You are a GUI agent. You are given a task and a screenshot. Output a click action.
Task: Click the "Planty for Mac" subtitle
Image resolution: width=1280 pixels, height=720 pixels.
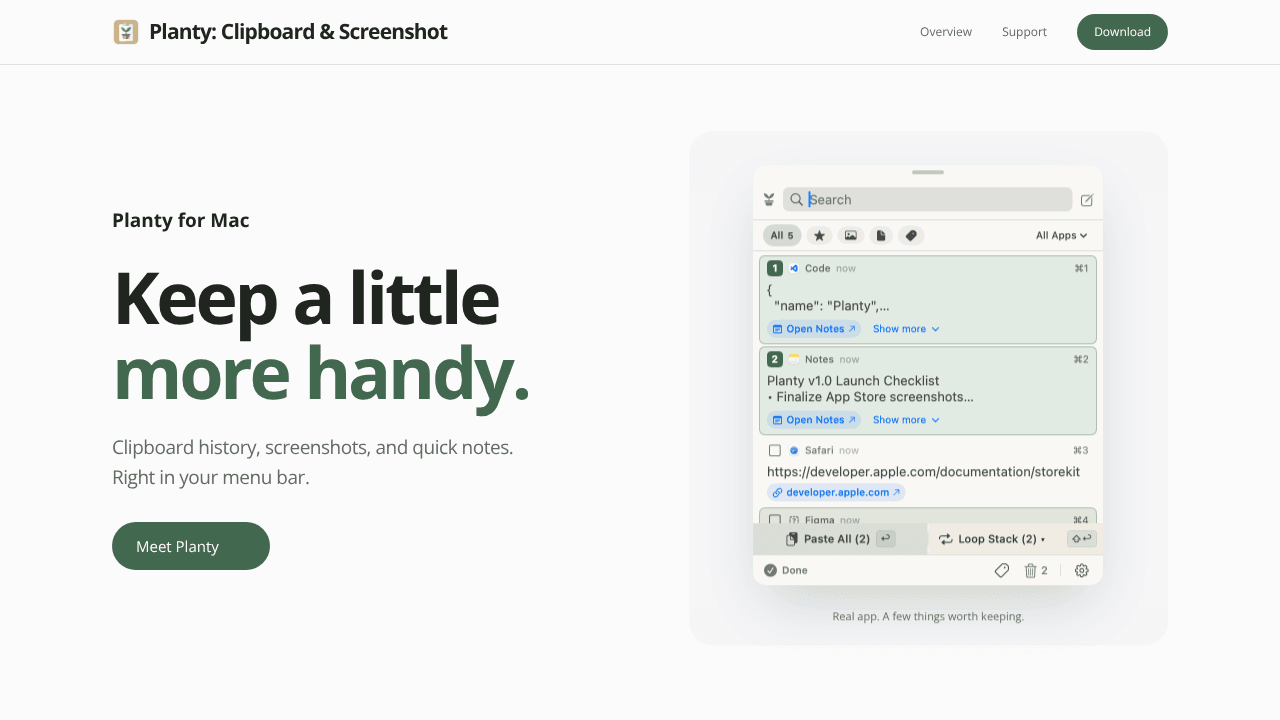pos(181,220)
